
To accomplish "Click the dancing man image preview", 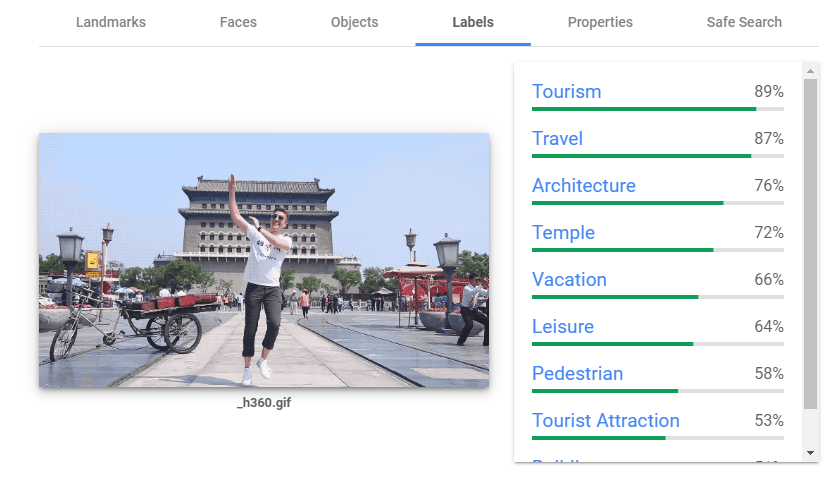I will click(264, 260).
